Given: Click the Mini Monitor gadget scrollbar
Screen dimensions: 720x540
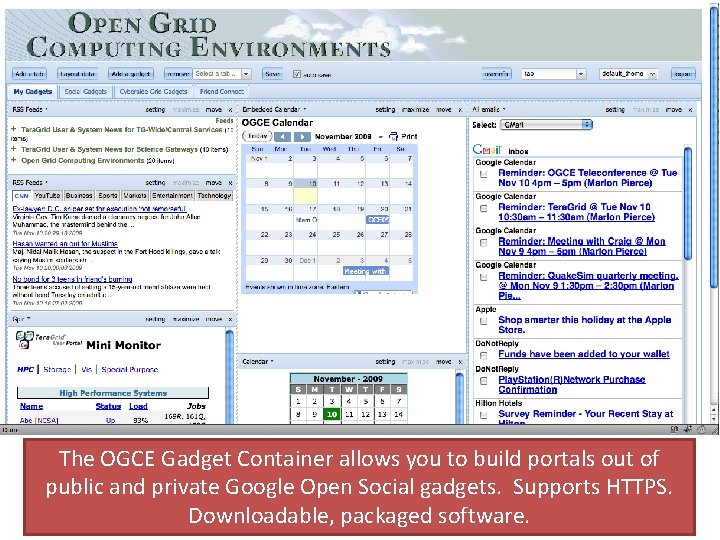Looking at the screenshot, I should pyautogui.click(x=230, y=377).
